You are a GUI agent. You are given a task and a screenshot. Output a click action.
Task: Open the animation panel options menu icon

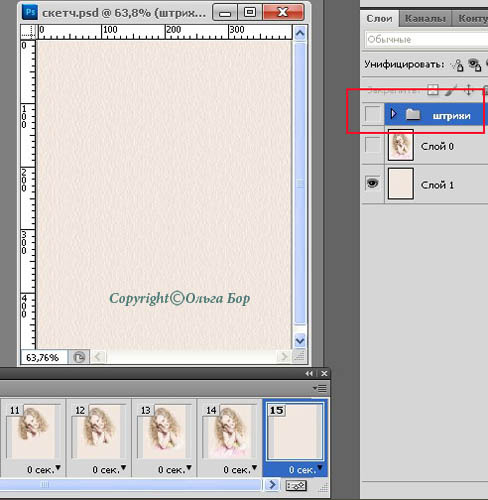(320, 388)
